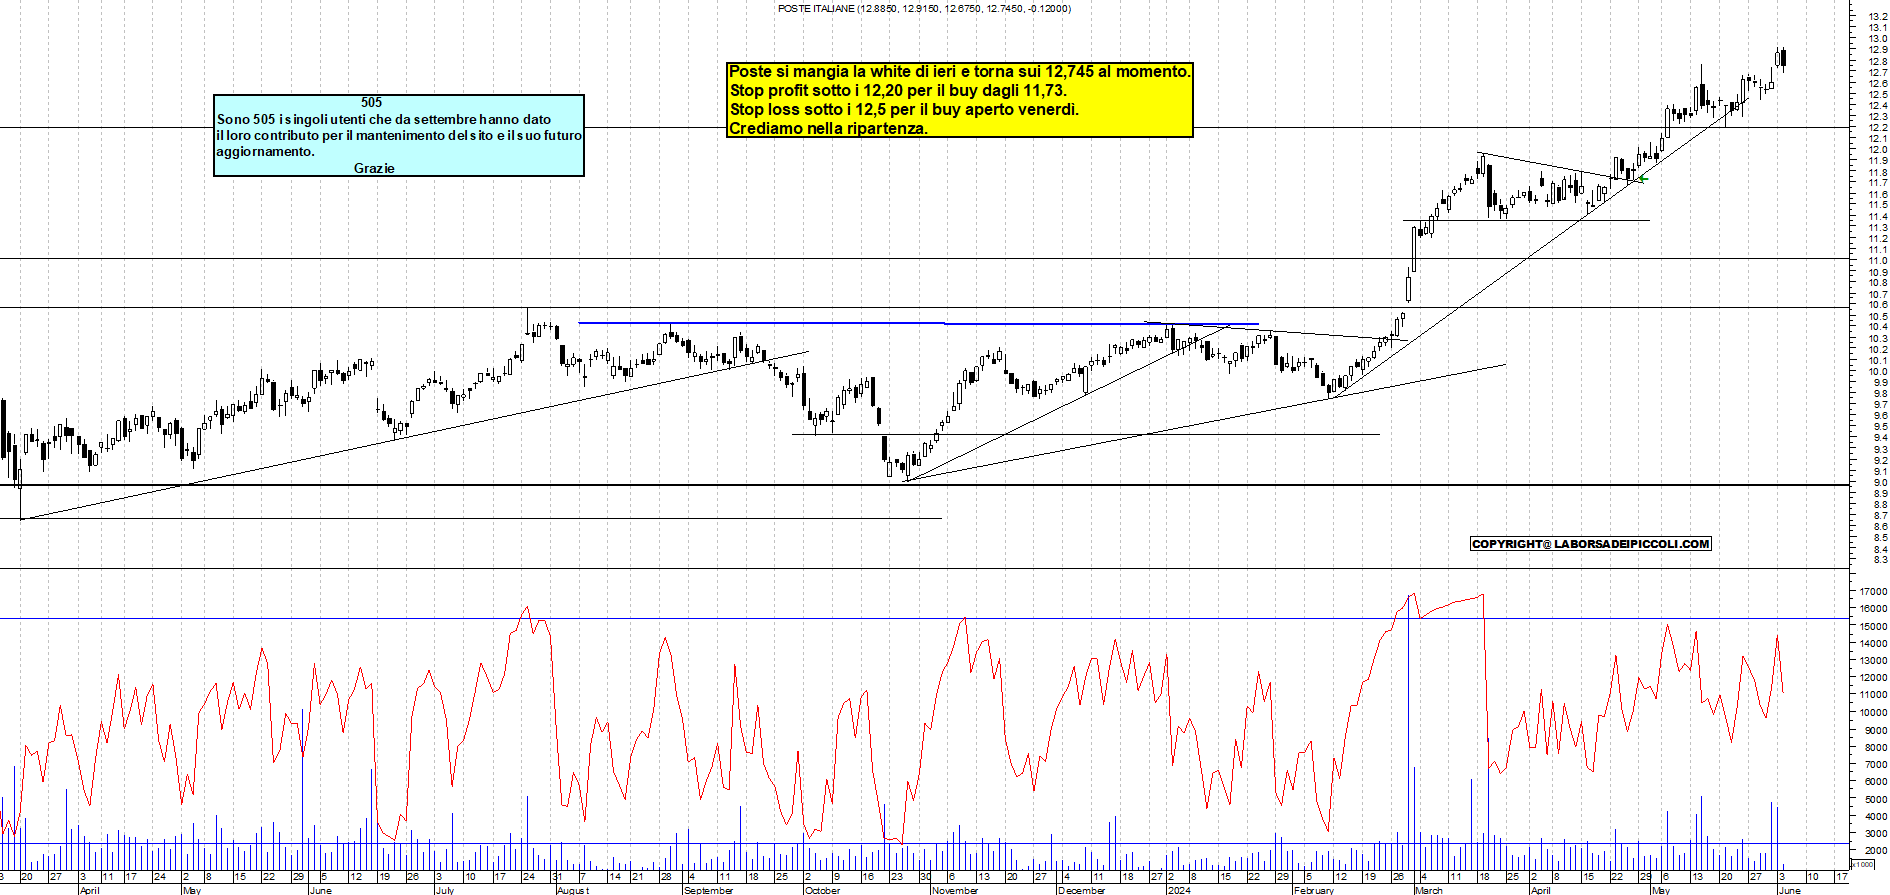1890x895 pixels.
Task: Click the 'September' month label
Action: point(708,890)
